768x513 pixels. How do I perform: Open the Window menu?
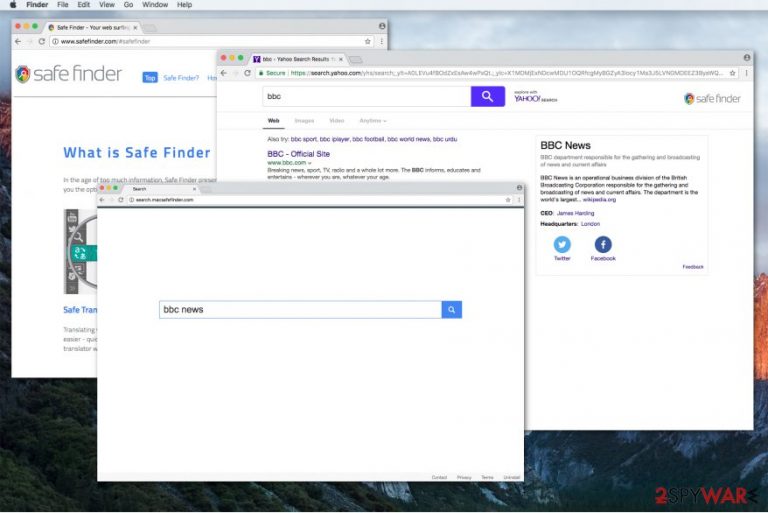point(155,4)
